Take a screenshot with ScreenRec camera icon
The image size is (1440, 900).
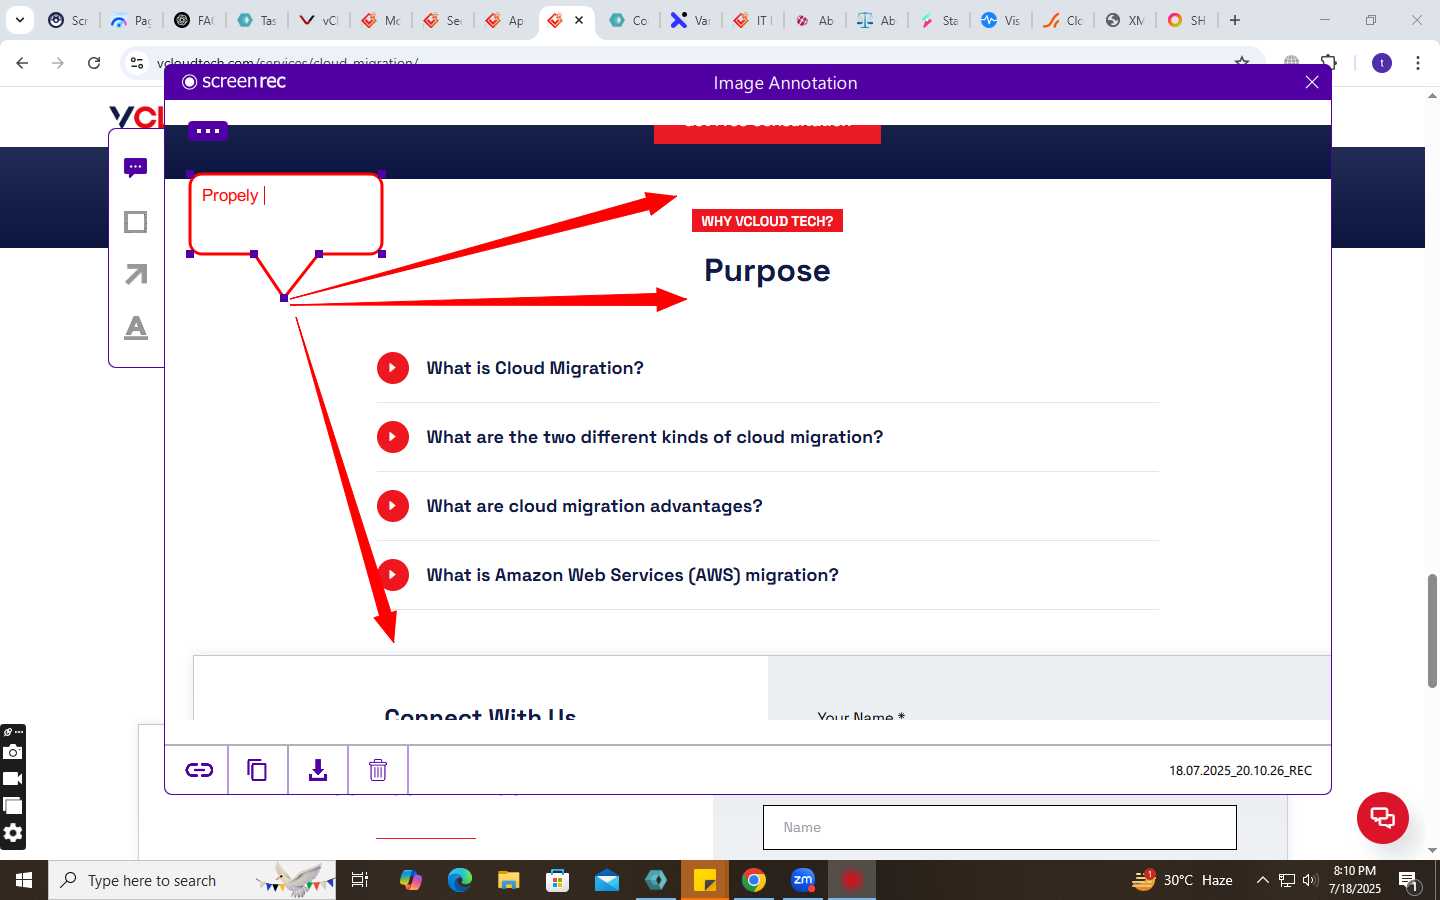click(13, 752)
